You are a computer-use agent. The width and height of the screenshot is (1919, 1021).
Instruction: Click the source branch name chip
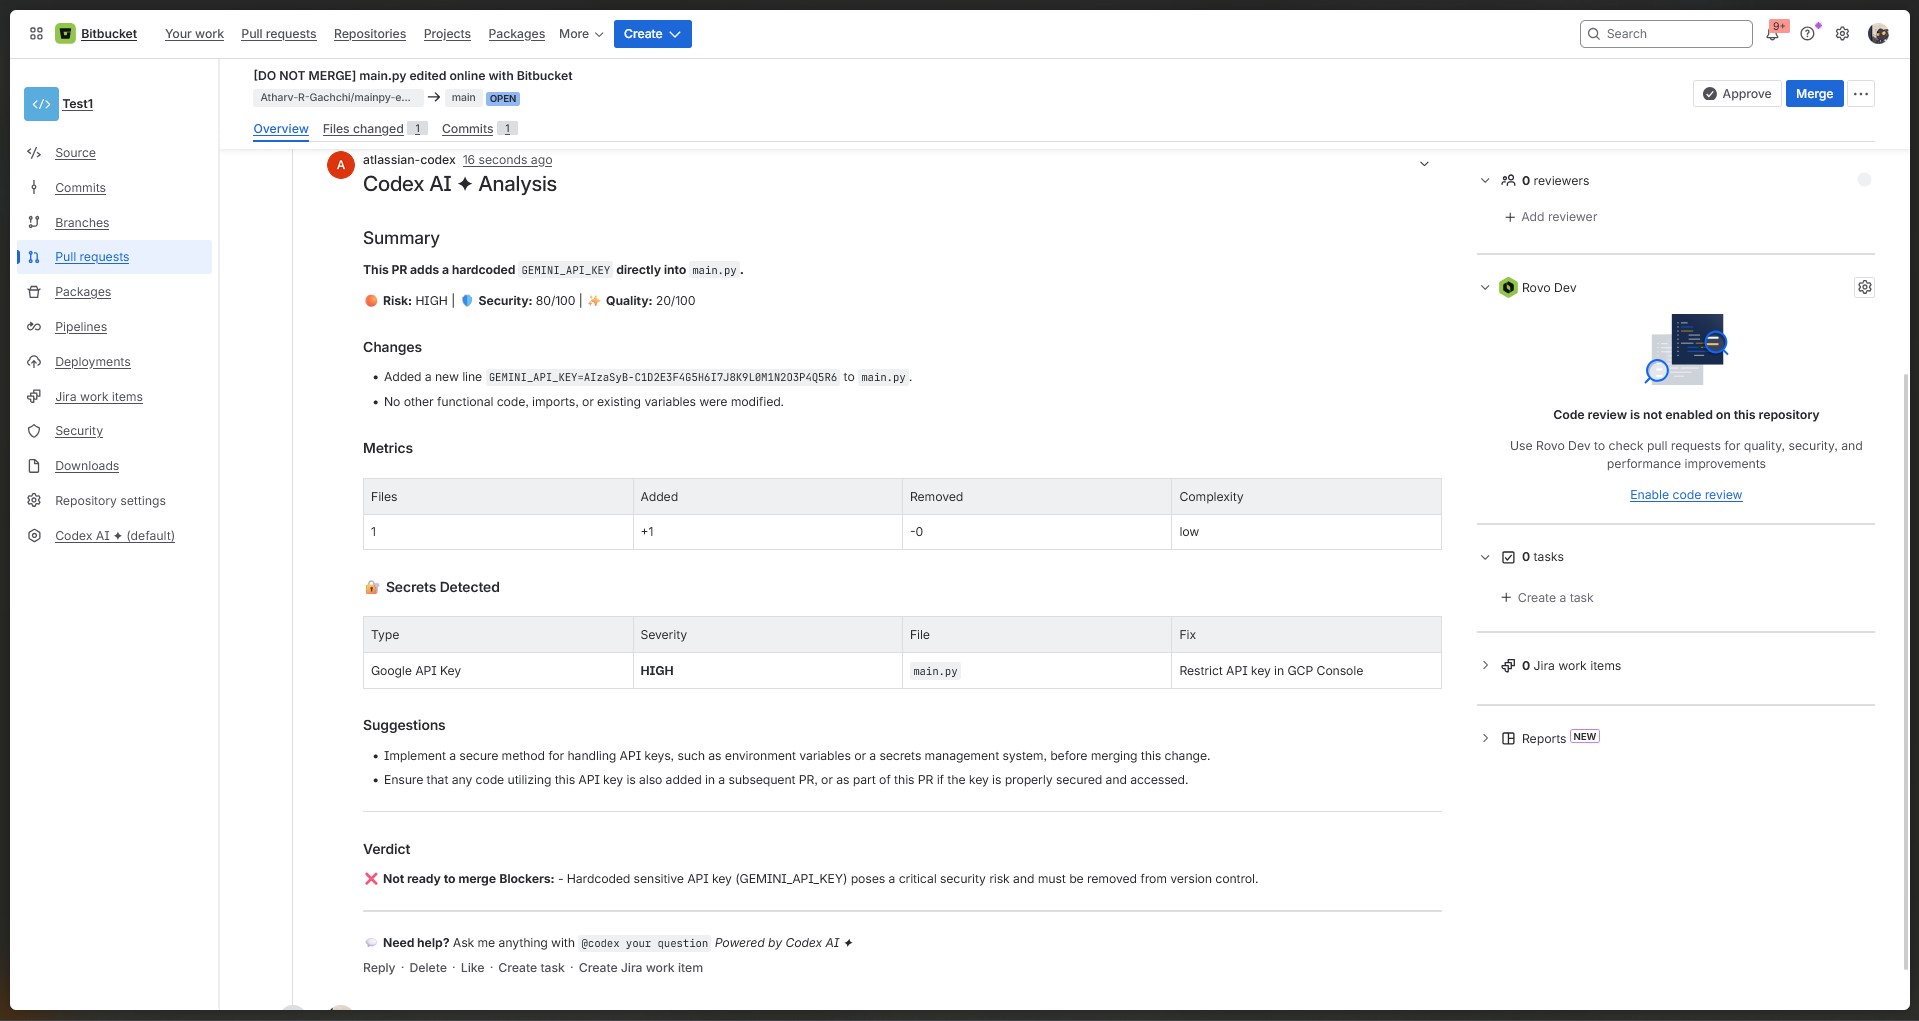tap(338, 98)
